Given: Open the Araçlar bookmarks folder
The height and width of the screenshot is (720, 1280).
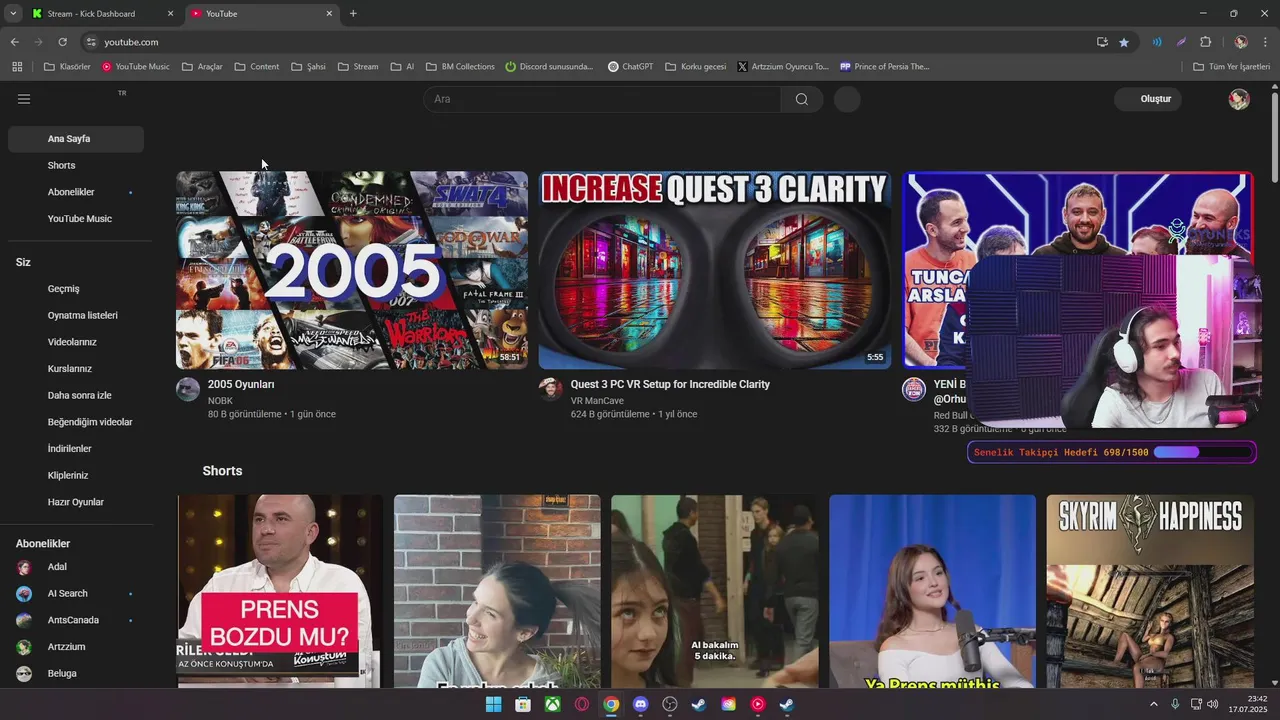Looking at the screenshot, I should pyautogui.click(x=202, y=67).
